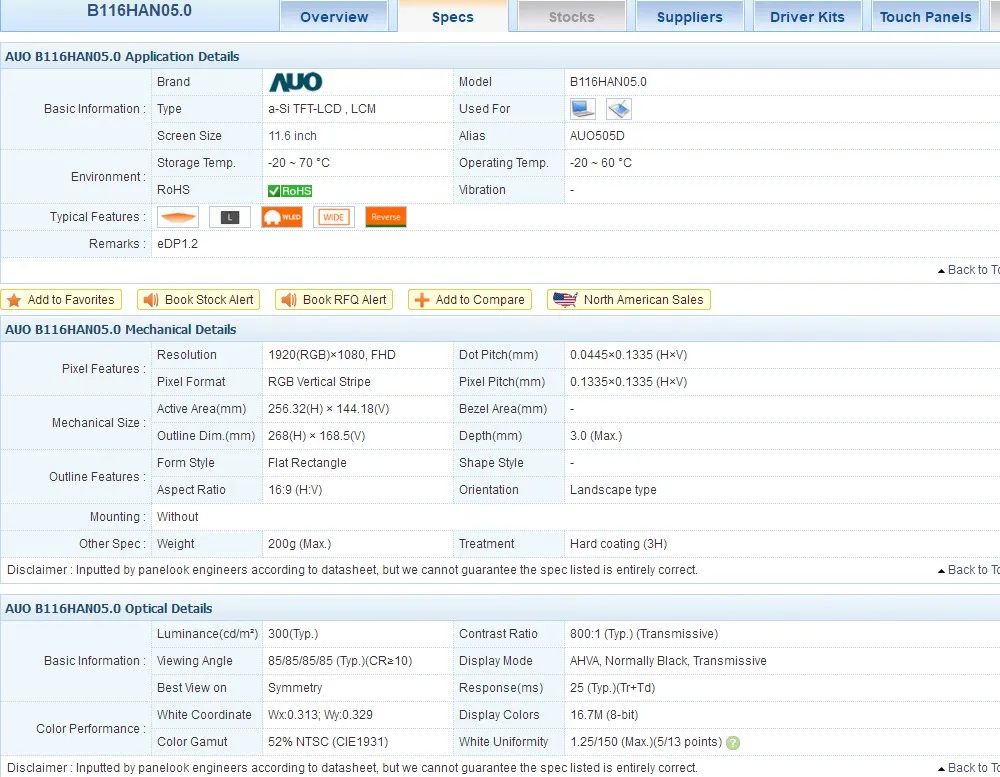Click the Display Colors value '16.7M (8-bit)'
The width and height of the screenshot is (1000, 777).
click(x=604, y=714)
